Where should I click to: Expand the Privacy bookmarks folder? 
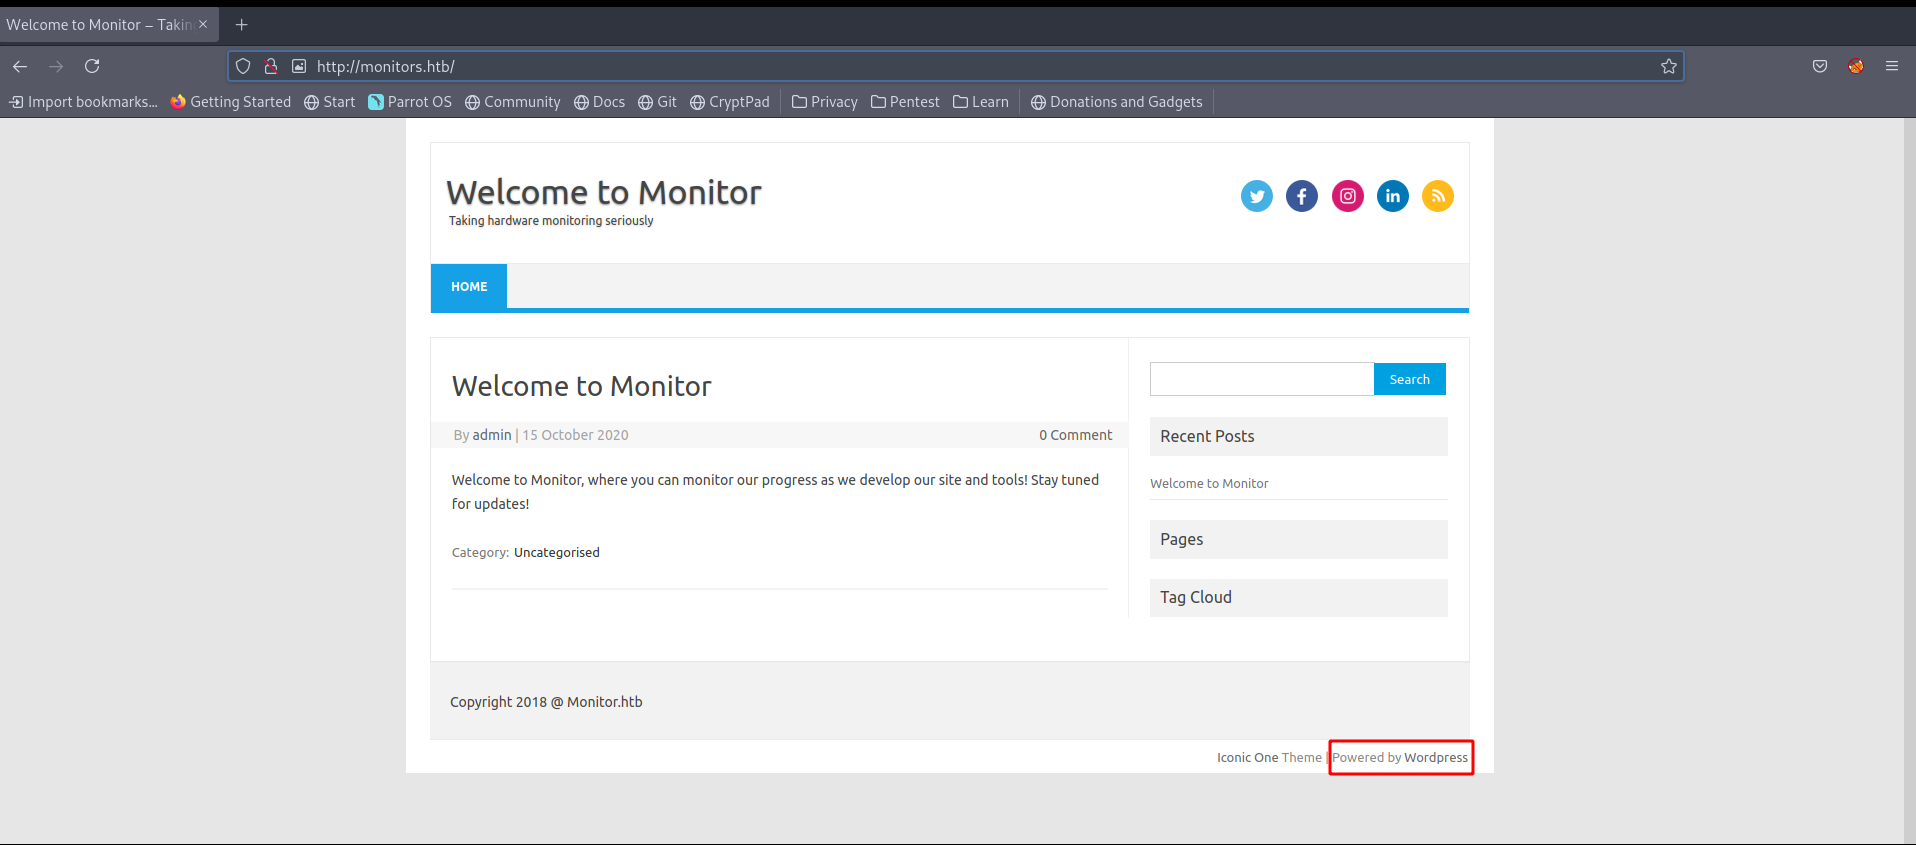825,102
